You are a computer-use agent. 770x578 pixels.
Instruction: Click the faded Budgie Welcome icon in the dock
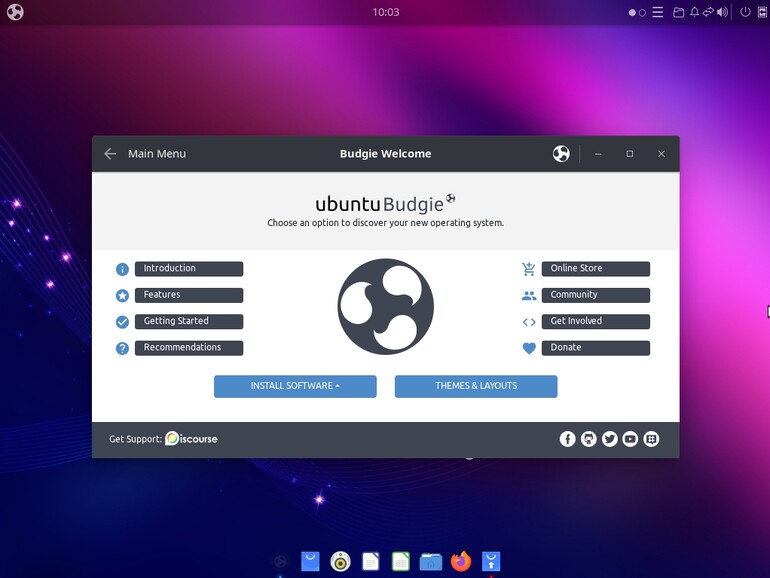280,561
